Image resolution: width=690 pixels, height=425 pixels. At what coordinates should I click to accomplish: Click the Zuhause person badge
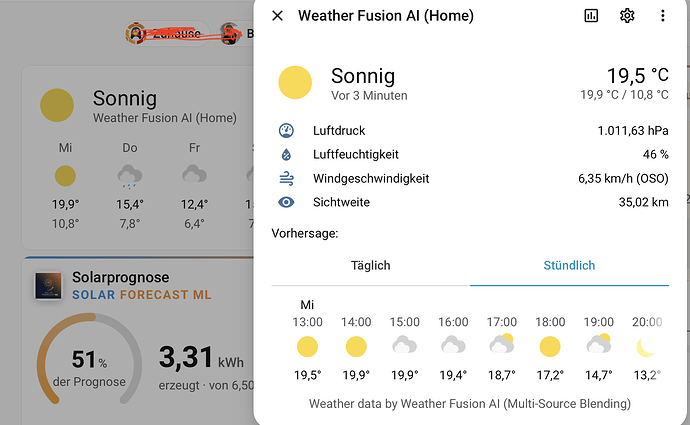point(167,33)
